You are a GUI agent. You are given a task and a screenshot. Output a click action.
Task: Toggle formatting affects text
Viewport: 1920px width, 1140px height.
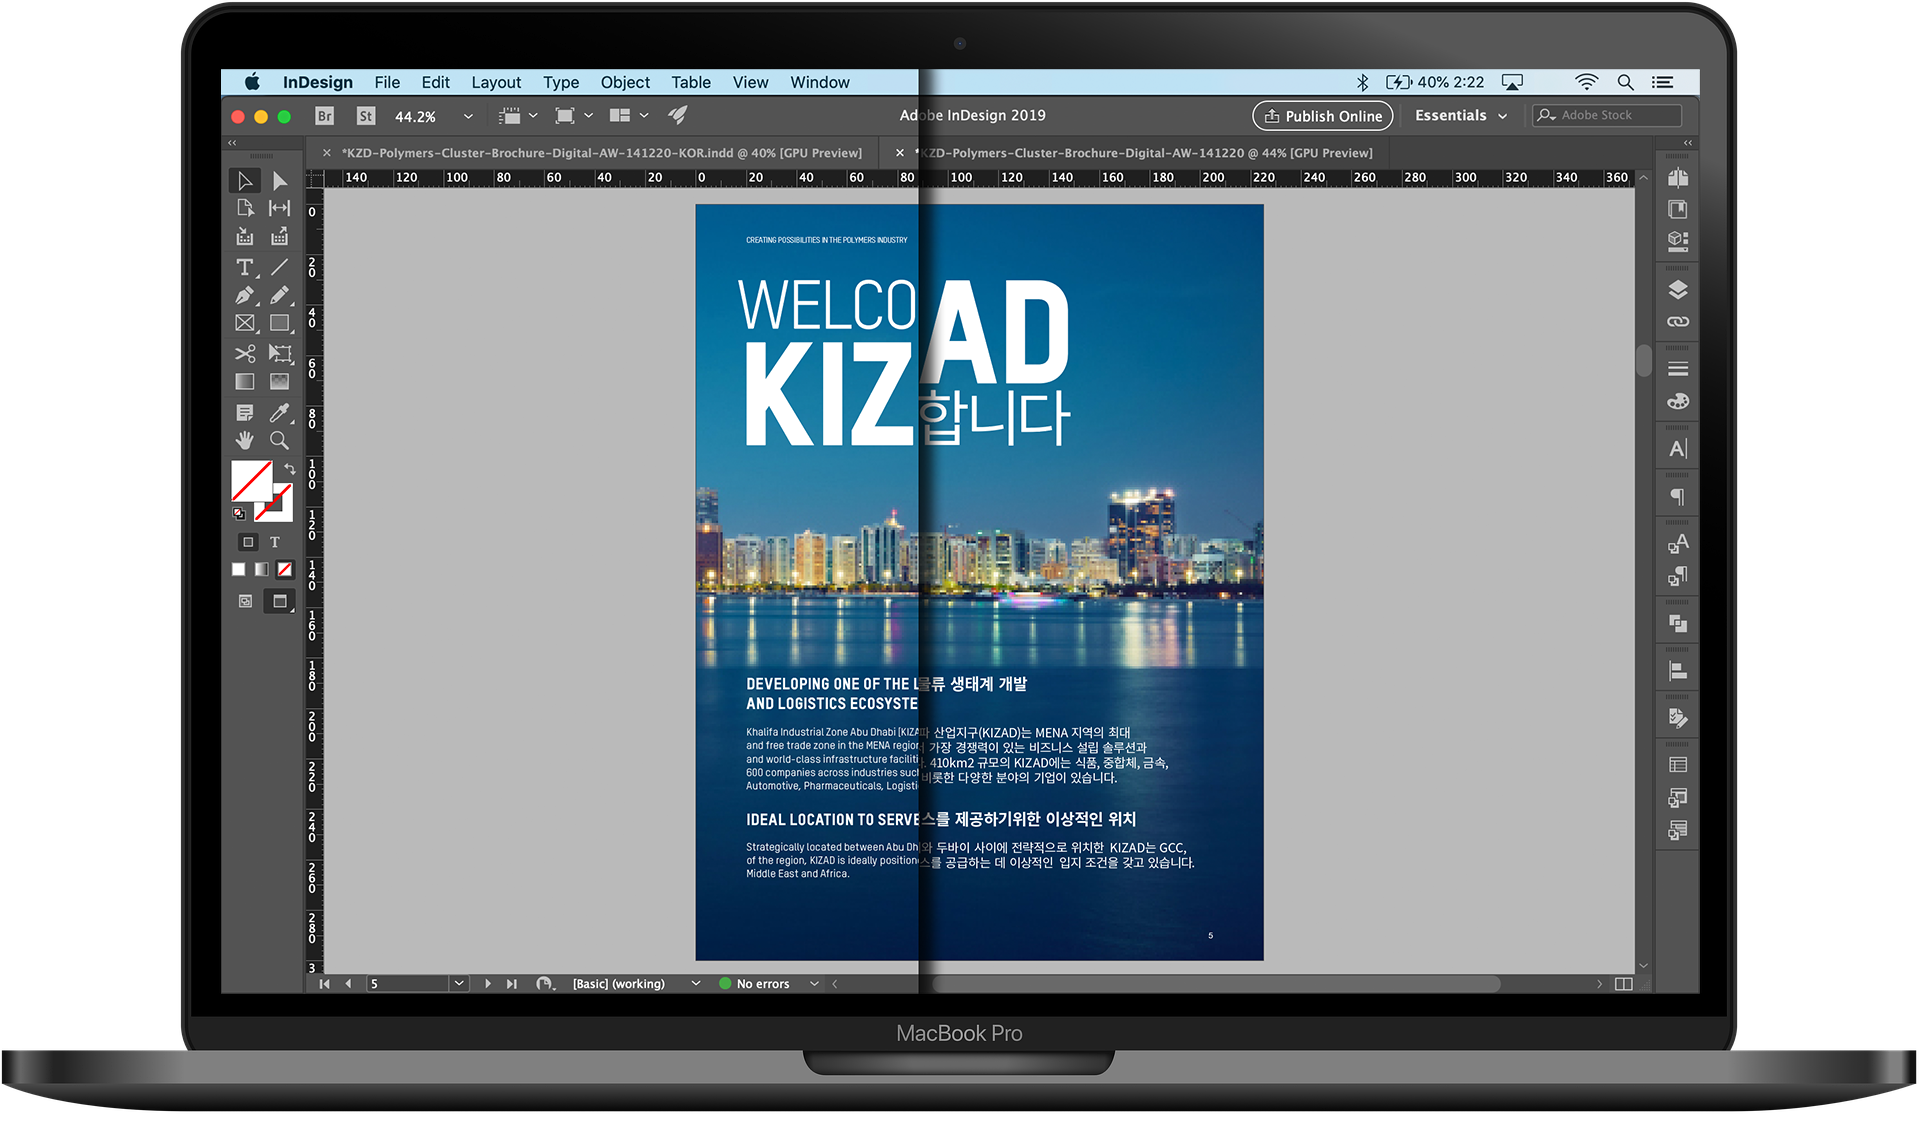point(275,542)
